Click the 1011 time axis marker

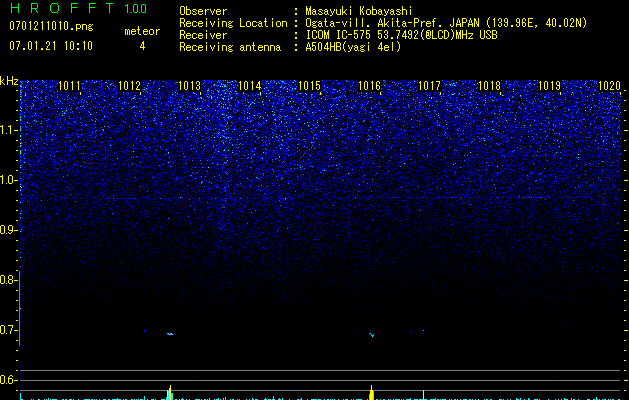pyautogui.click(x=69, y=86)
